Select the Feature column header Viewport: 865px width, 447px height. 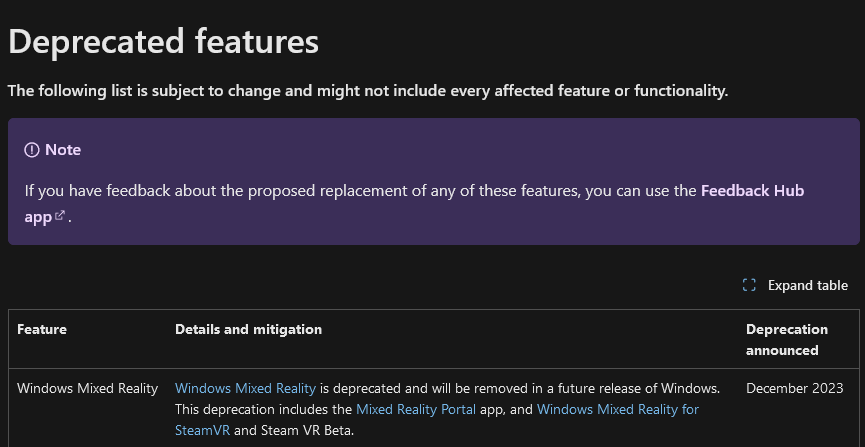coord(42,329)
